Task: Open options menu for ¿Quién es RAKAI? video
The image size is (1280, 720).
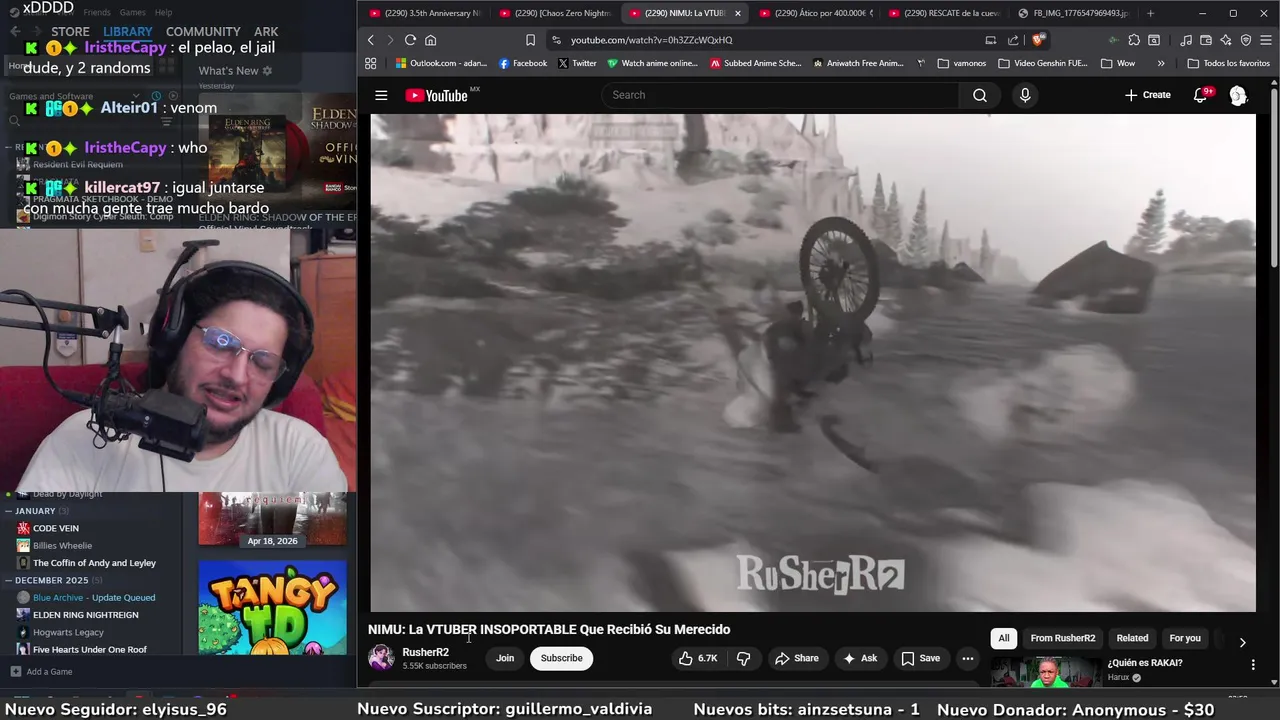Action: (x=1253, y=664)
